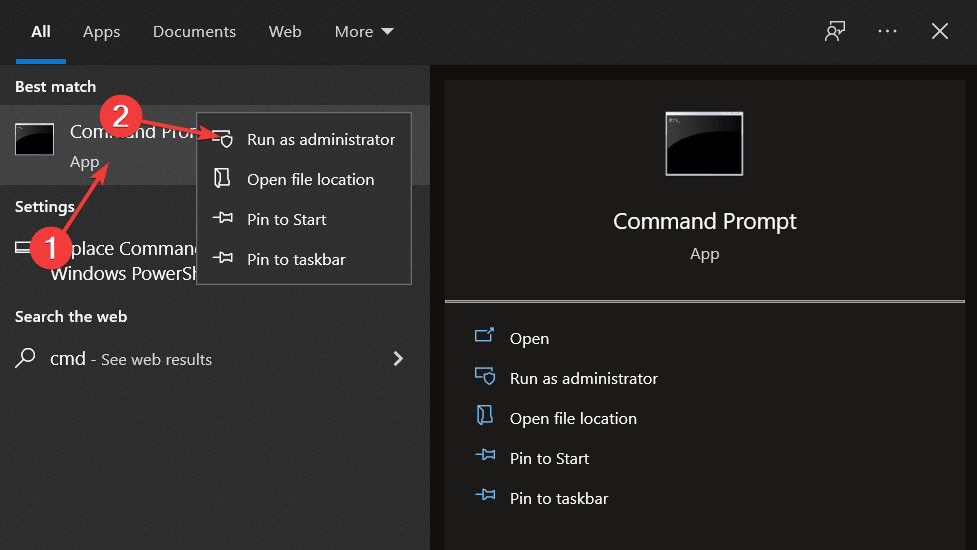Click blue file location icon in preview
This screenshot has height=550, width=977.
click(485, 415)
